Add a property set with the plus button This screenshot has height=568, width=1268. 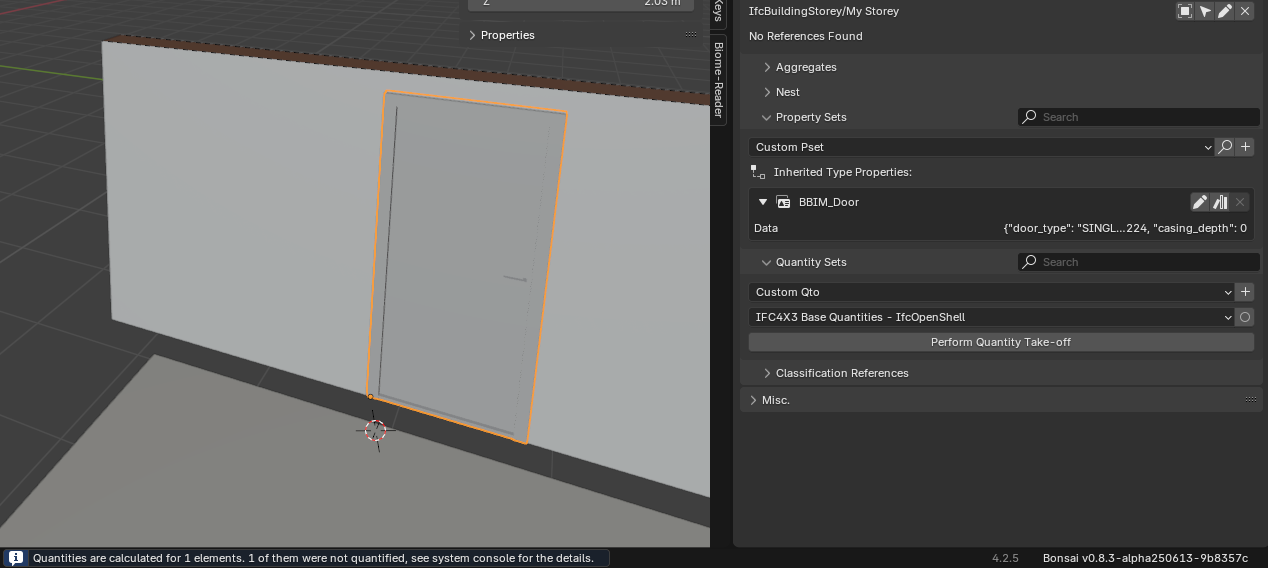1245,147
